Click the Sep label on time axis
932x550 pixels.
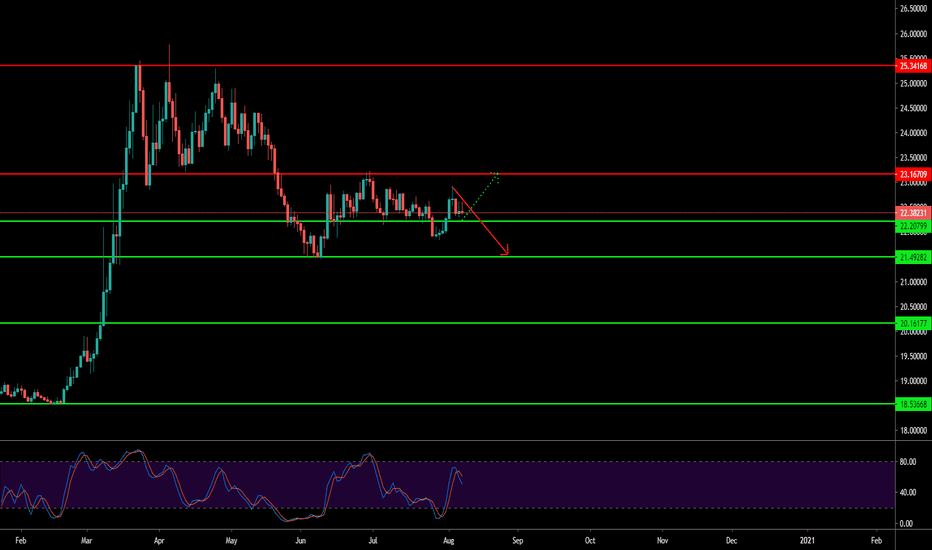[x=518, y=540]
